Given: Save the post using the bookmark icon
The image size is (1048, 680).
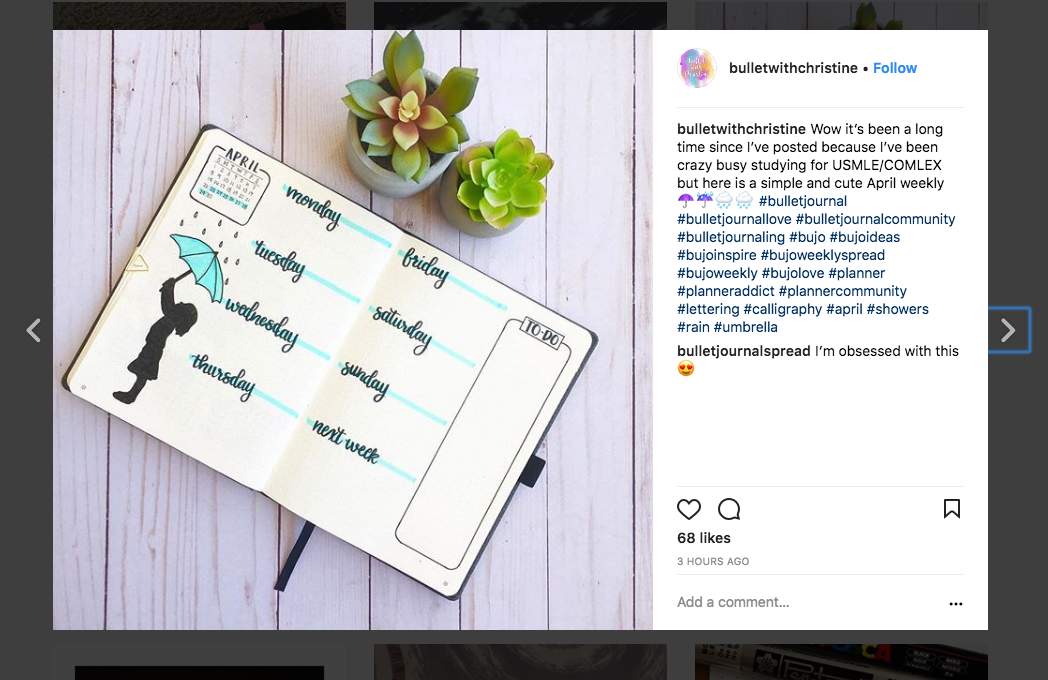Looking at the screenshot, I should [952, 509].
